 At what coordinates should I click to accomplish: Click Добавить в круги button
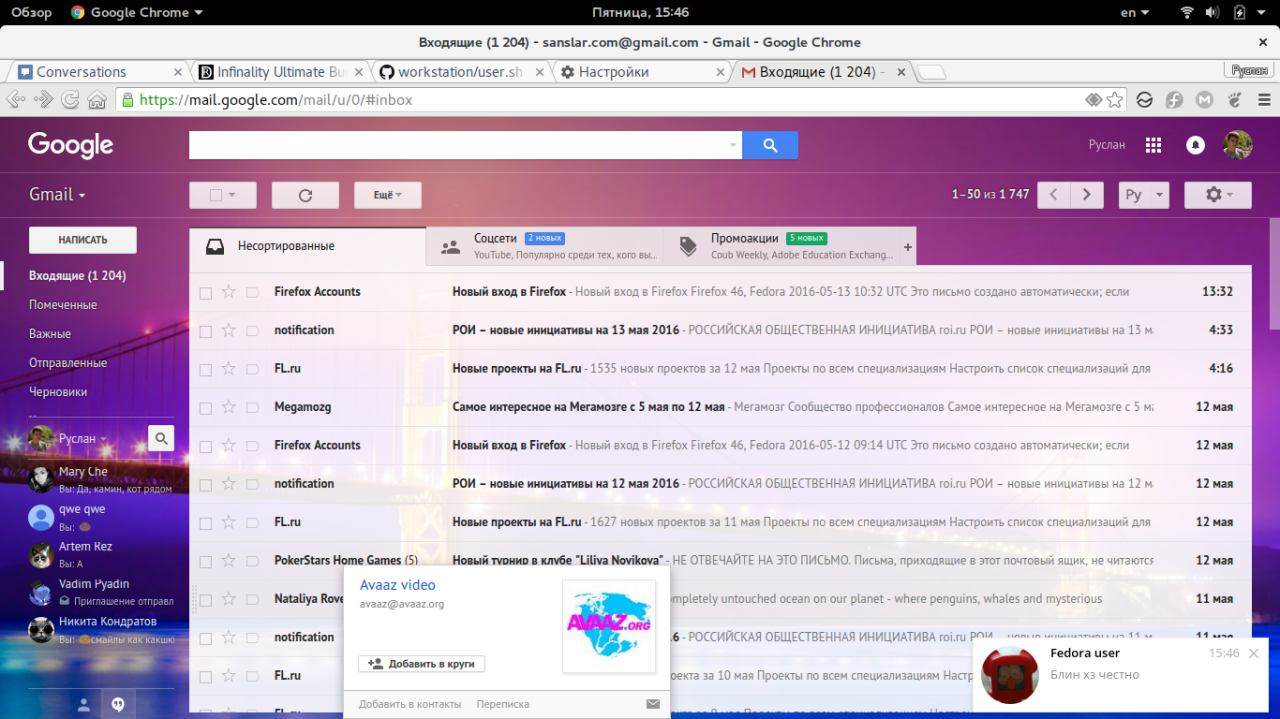(x=422, y=664)
